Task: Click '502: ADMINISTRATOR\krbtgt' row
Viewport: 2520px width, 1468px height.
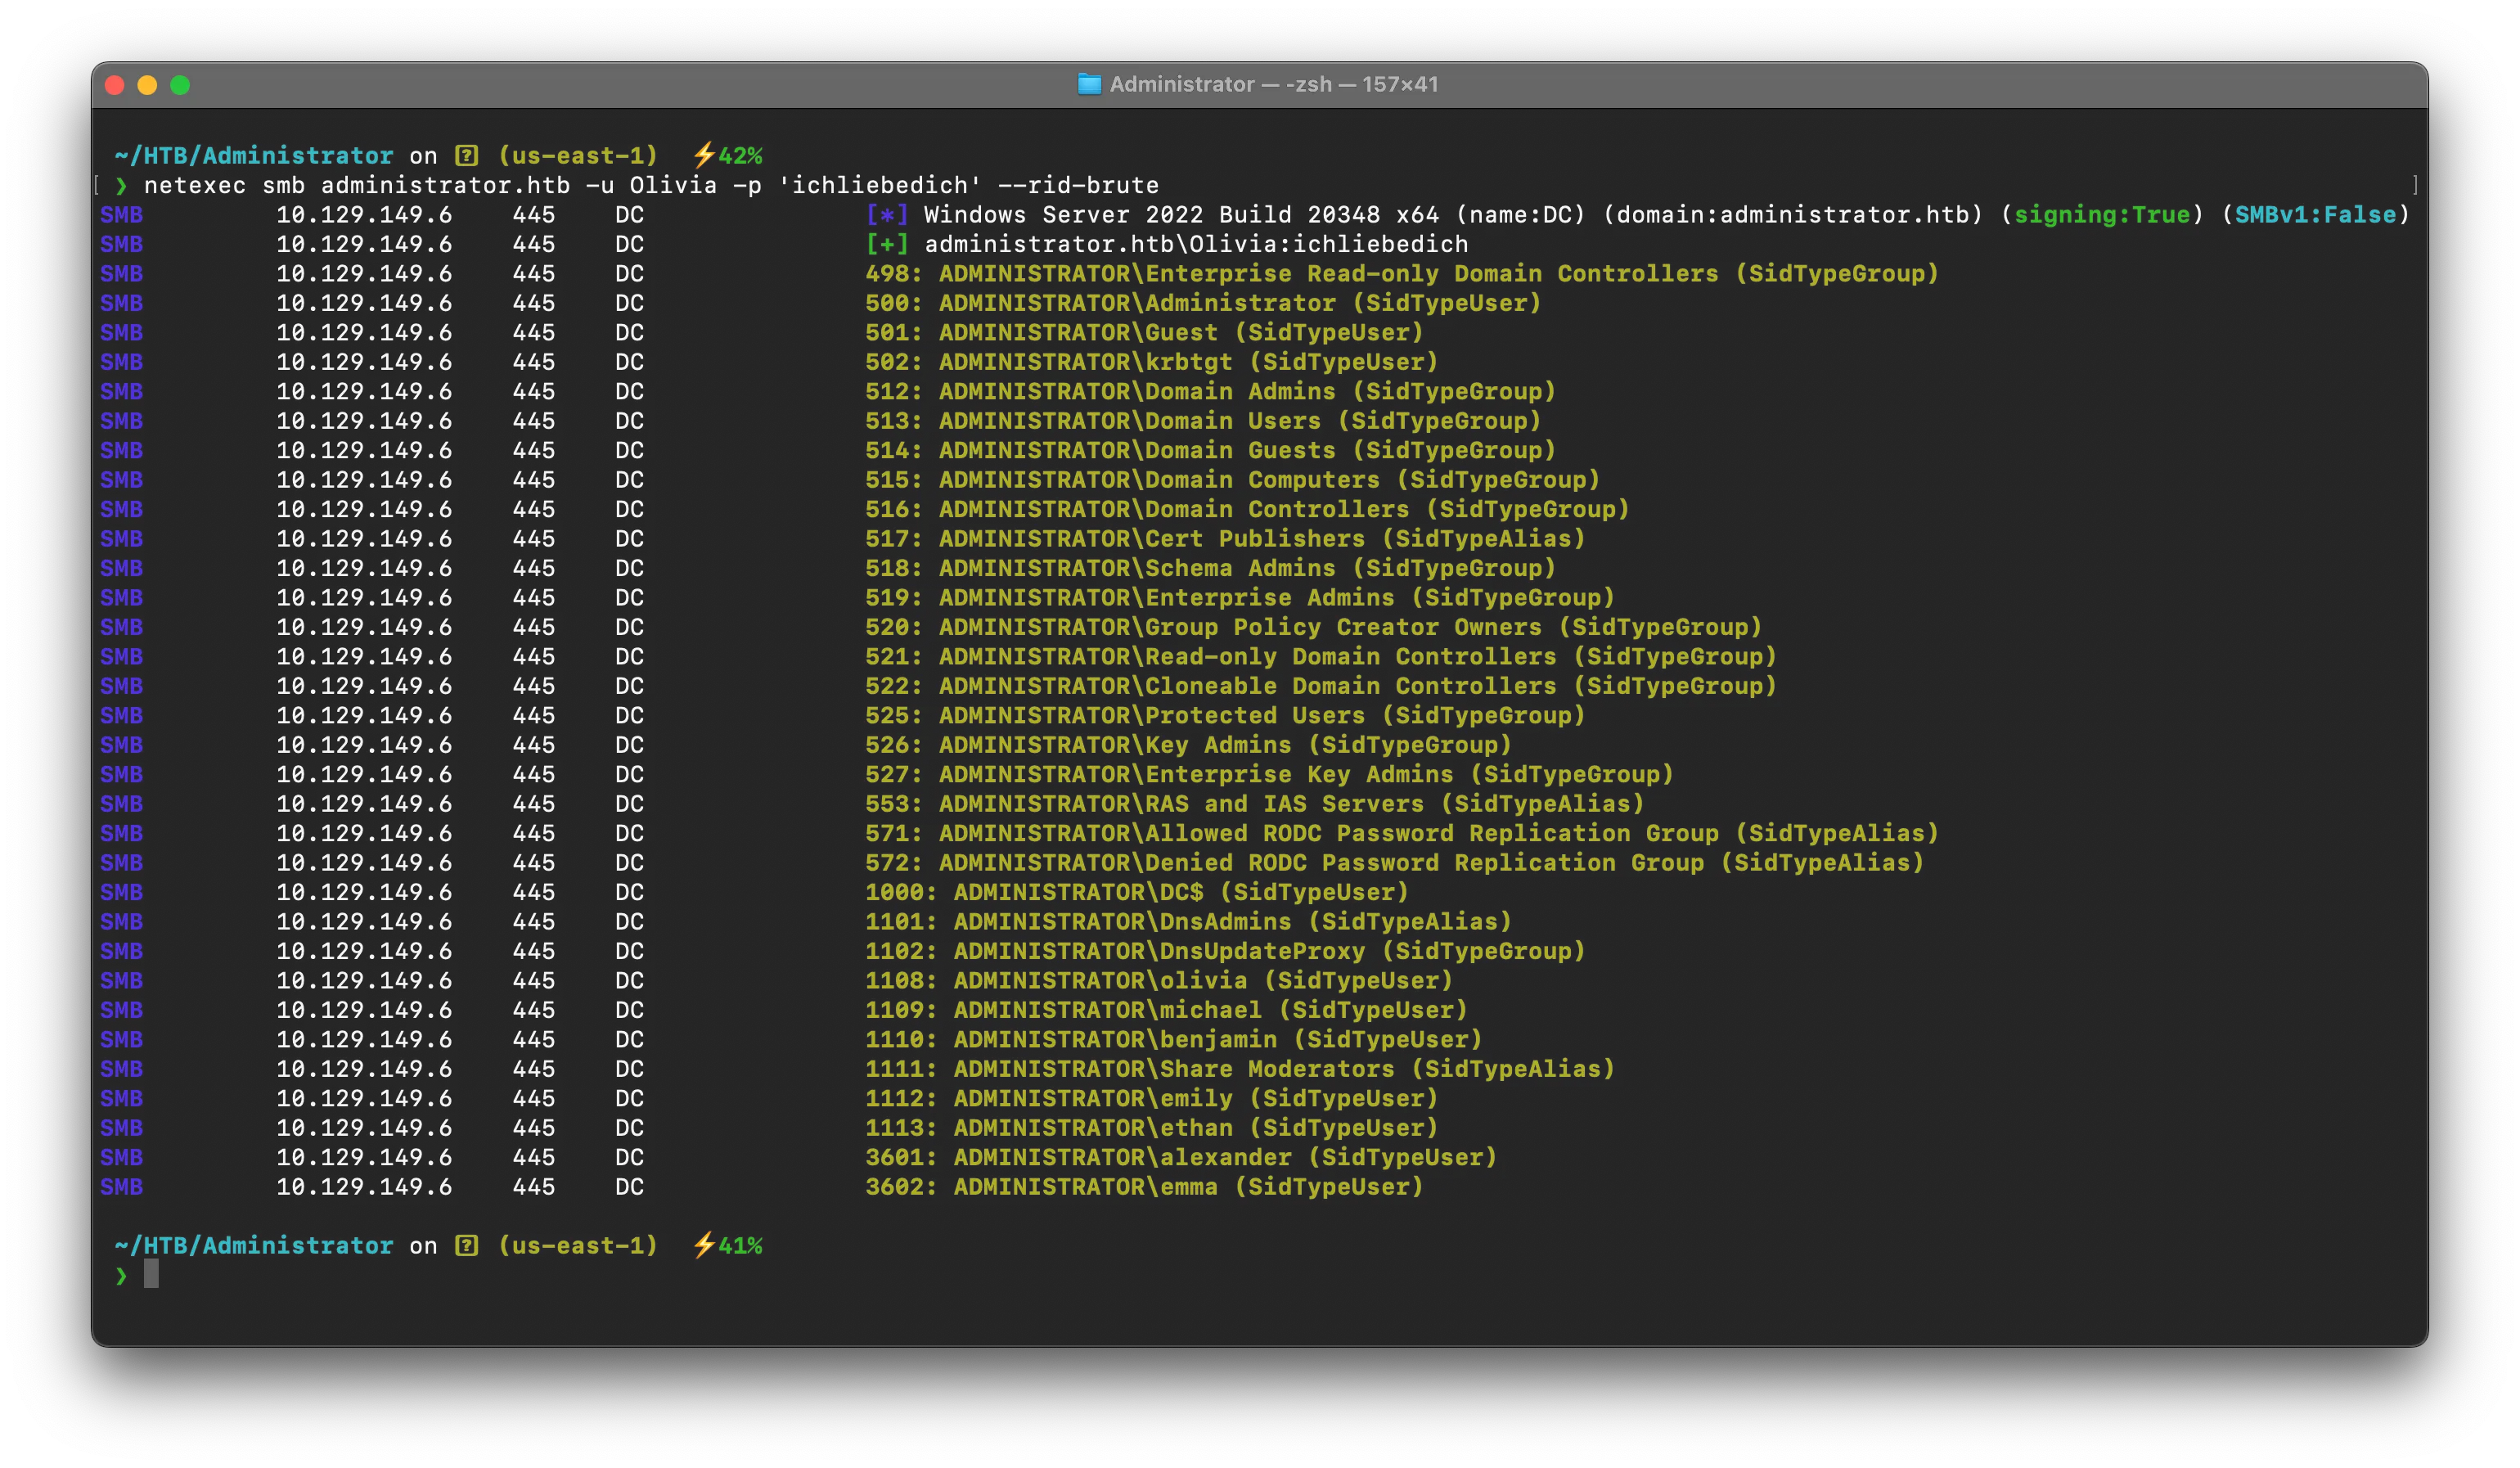Action: coord(1152,362)
